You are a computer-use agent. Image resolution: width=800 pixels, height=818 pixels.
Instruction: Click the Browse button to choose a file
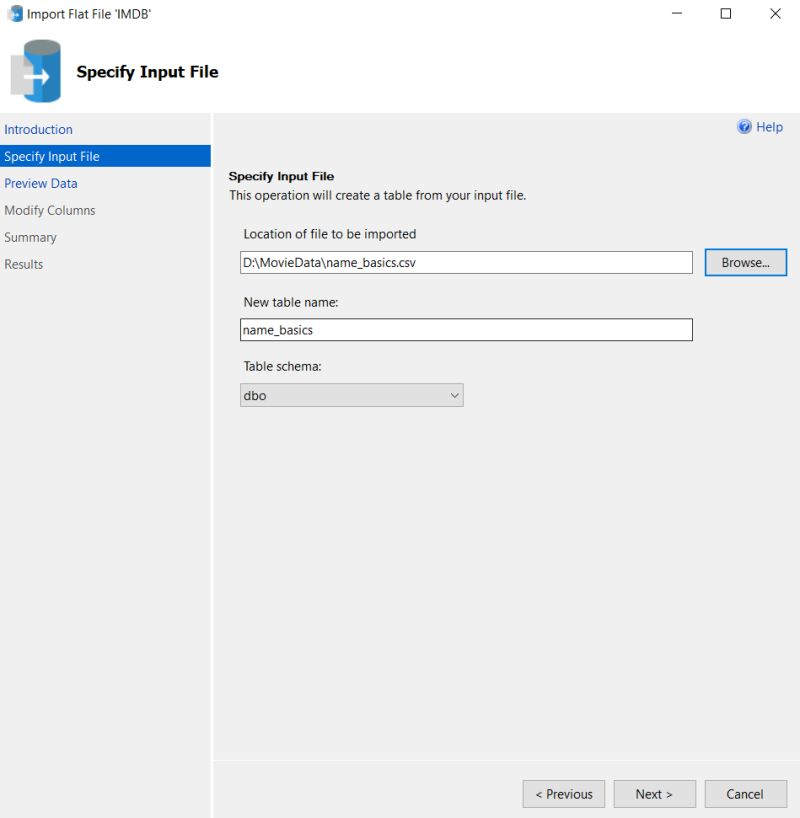coord(745,262)
